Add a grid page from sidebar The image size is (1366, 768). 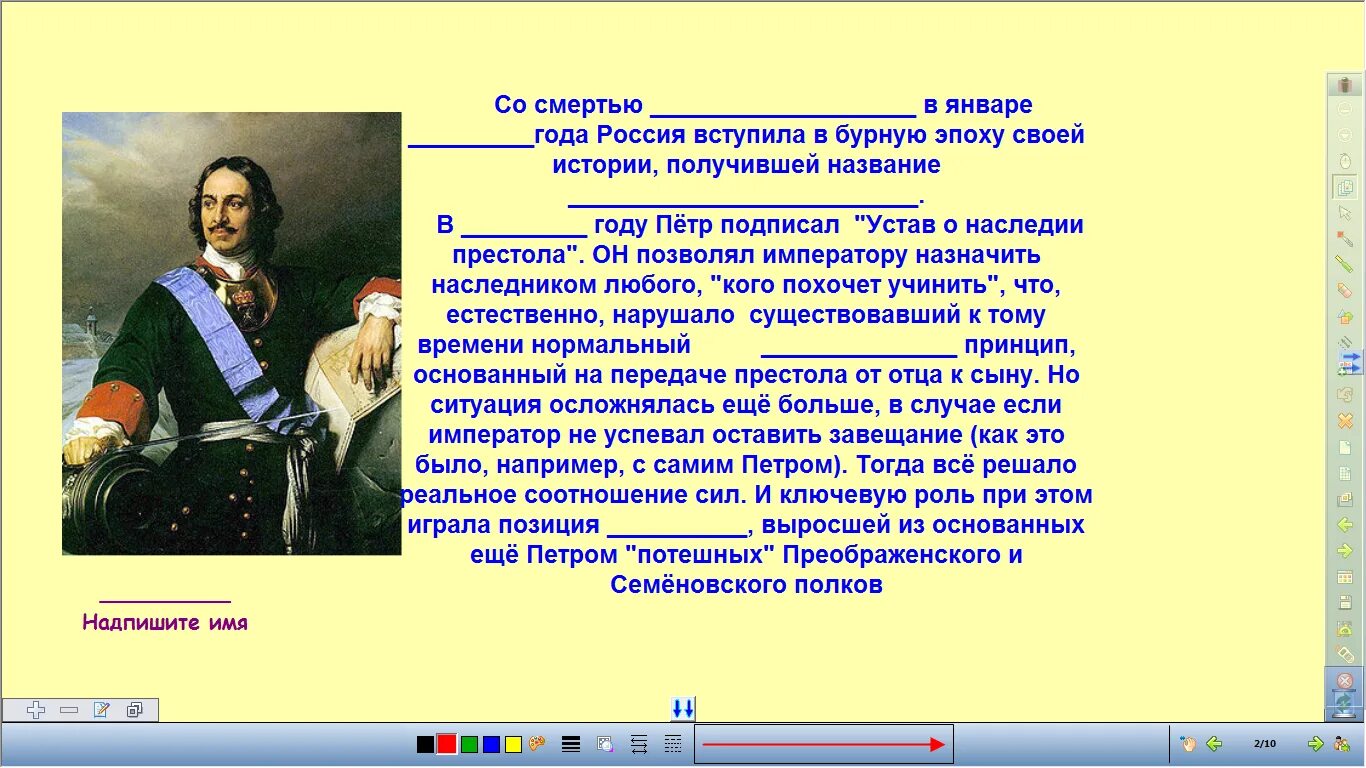click(1345, 473)
